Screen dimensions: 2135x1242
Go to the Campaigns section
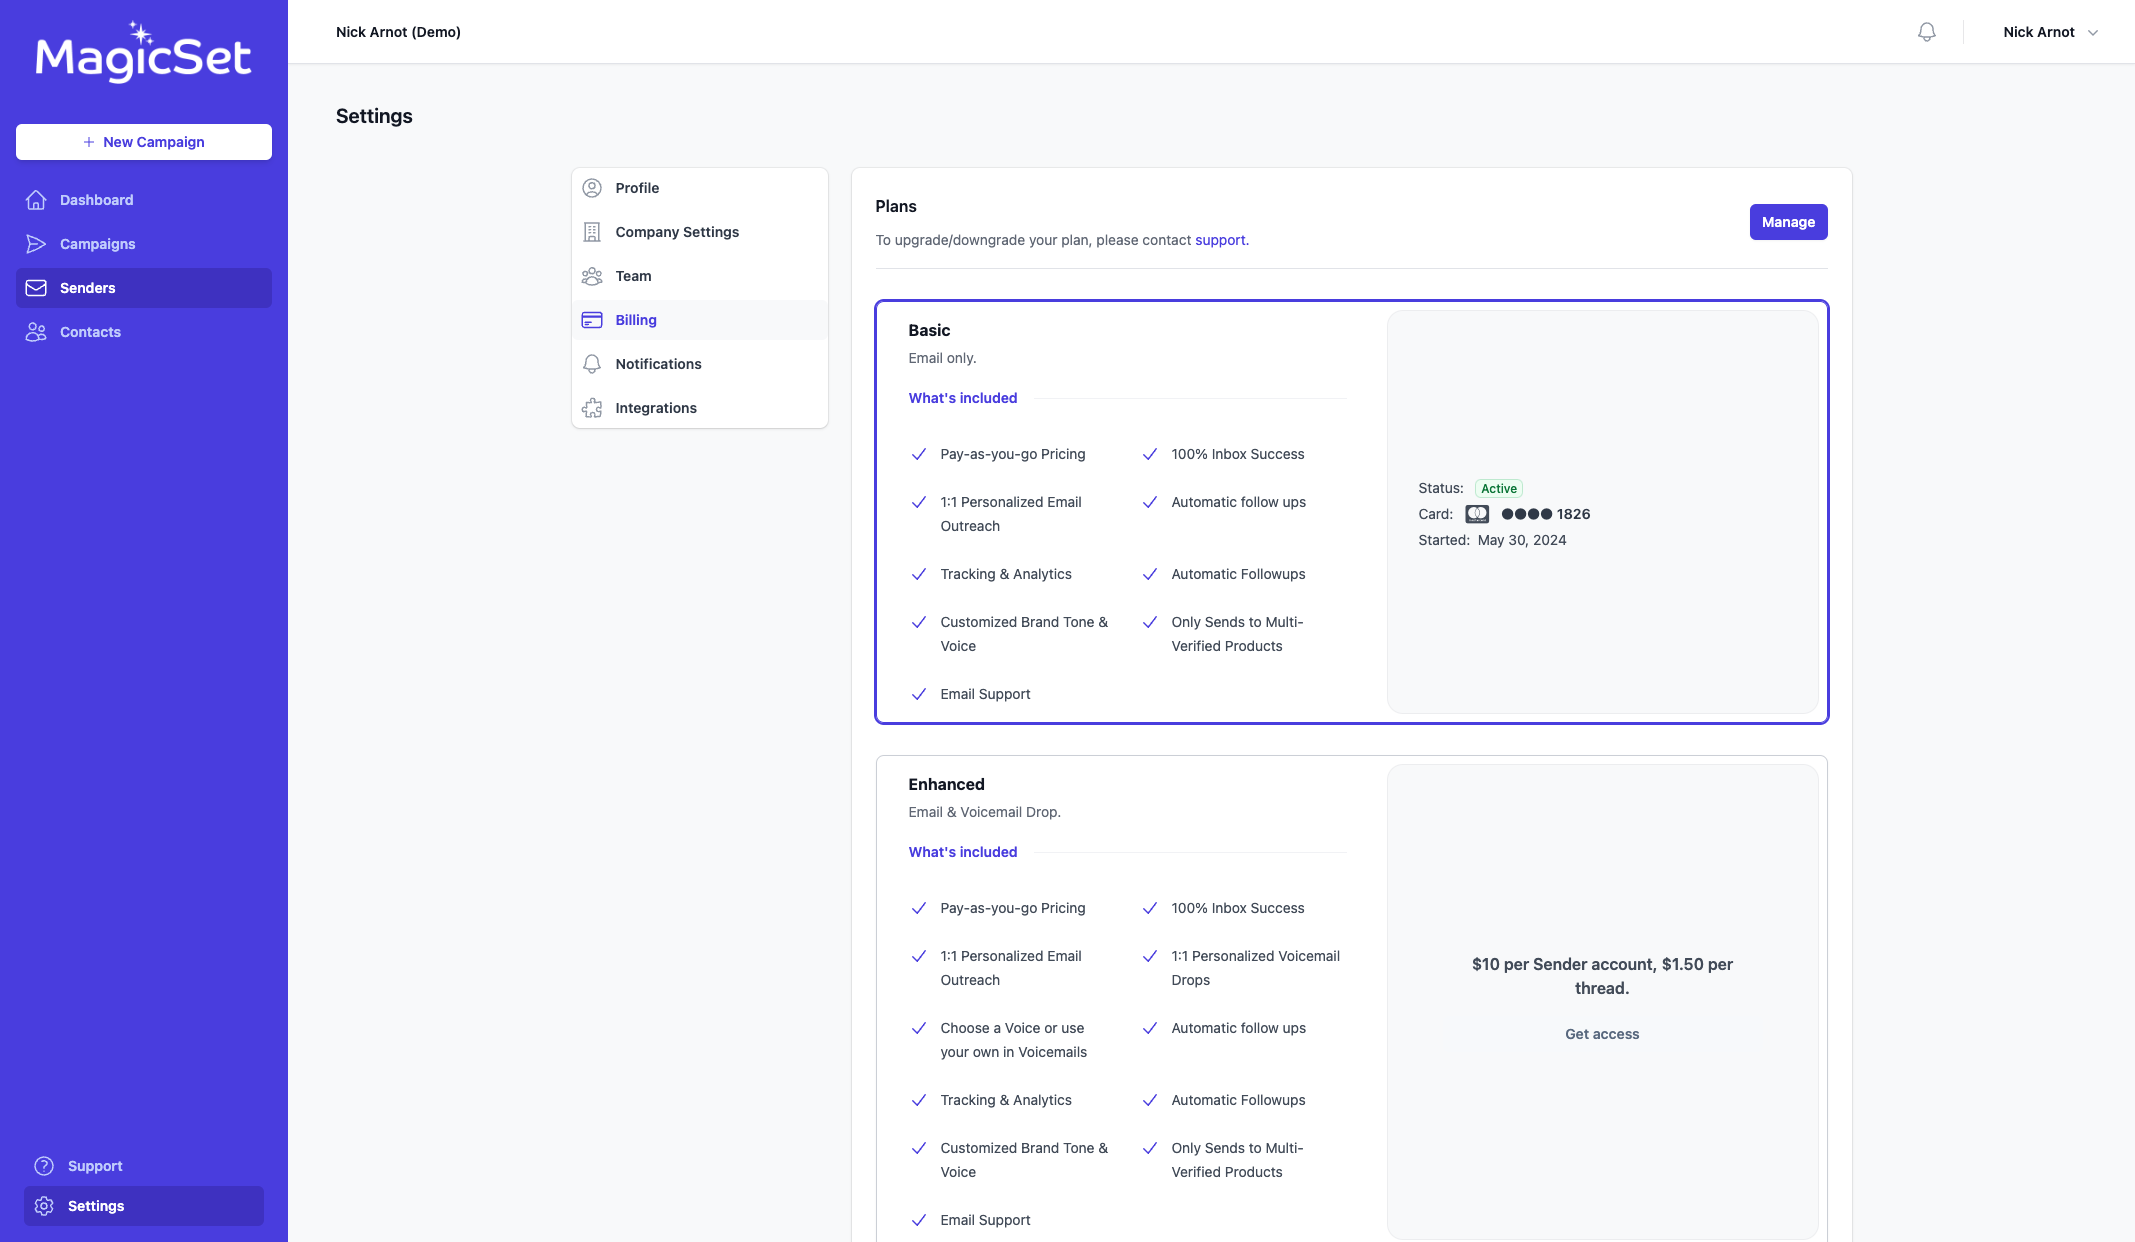click(144, 244)
